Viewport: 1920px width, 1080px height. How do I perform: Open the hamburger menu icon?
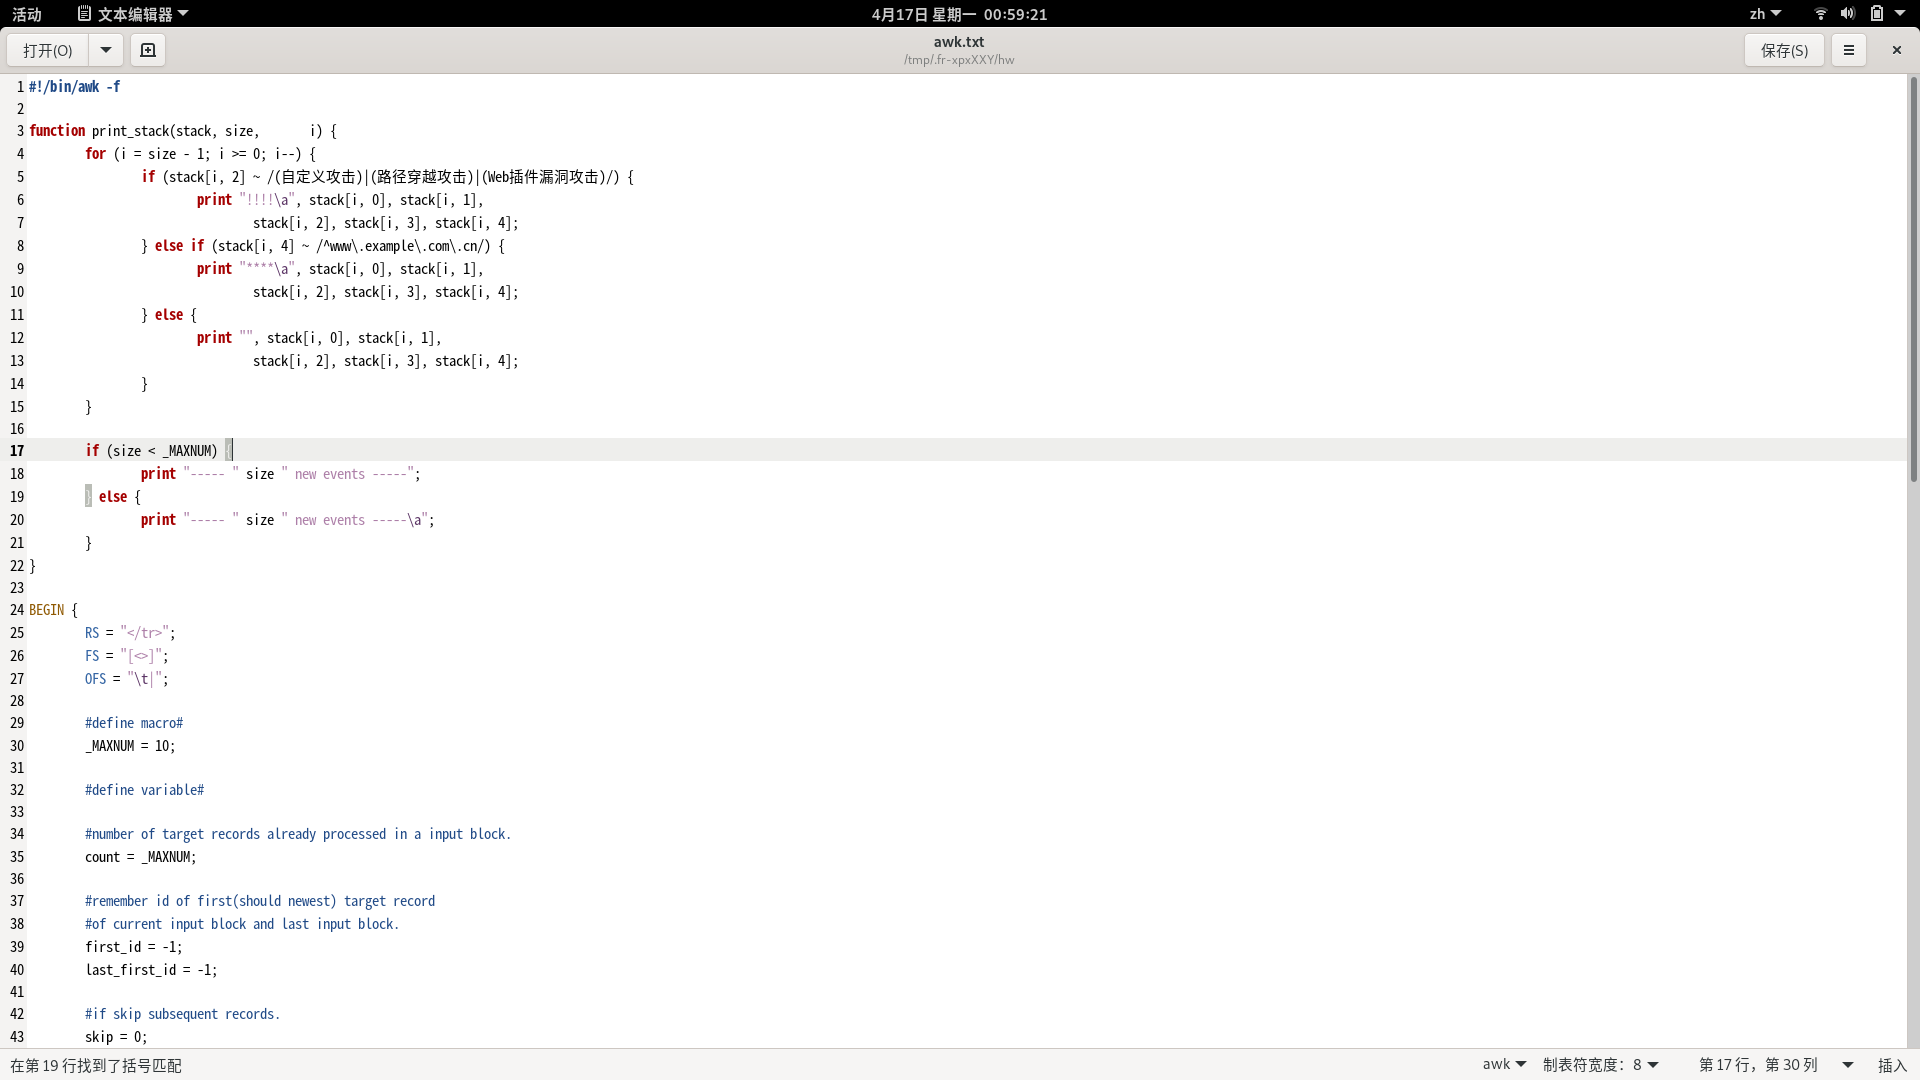1849,50
